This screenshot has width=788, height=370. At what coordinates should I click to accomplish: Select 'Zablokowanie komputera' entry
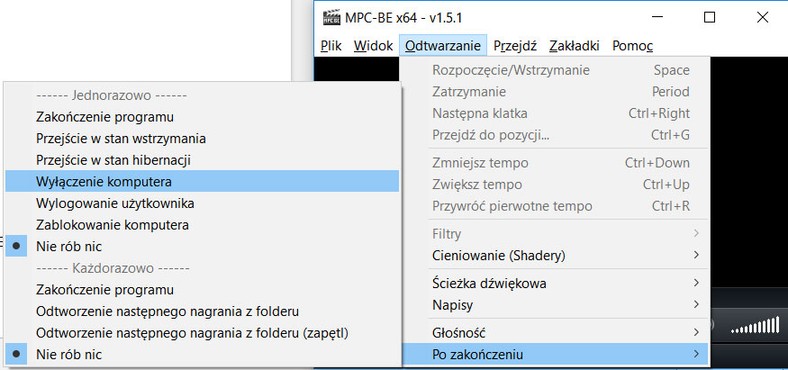click(202, 225)
